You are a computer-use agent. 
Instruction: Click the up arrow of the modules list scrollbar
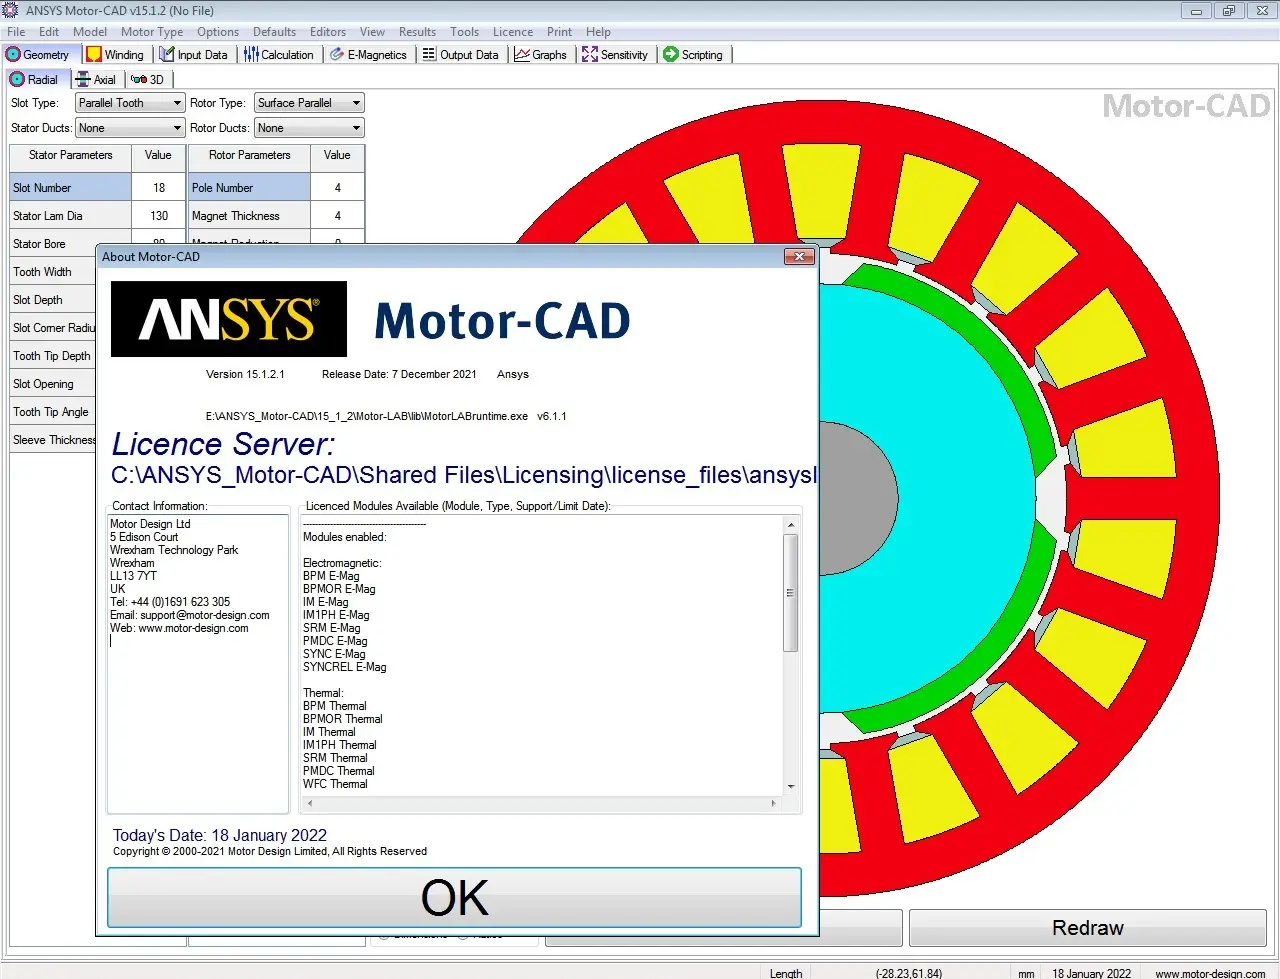coord(790,525)
